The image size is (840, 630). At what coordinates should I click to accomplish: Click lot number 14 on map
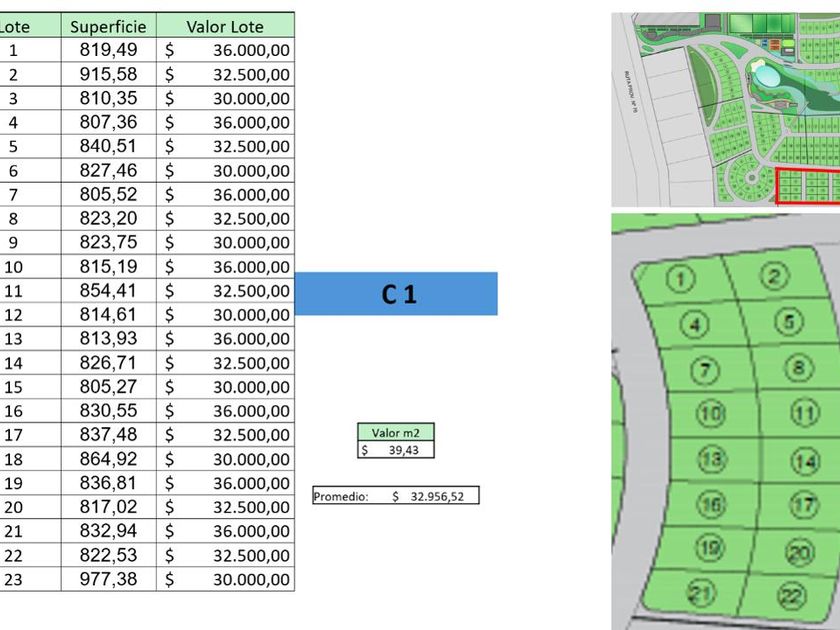[x=805, y=462]
